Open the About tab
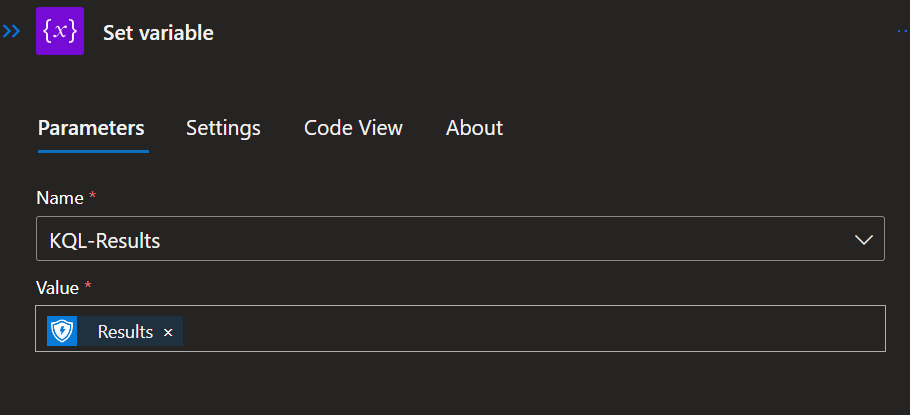This screenshot has height=415, width=910. pyautogui.click(x=474, y=128)
